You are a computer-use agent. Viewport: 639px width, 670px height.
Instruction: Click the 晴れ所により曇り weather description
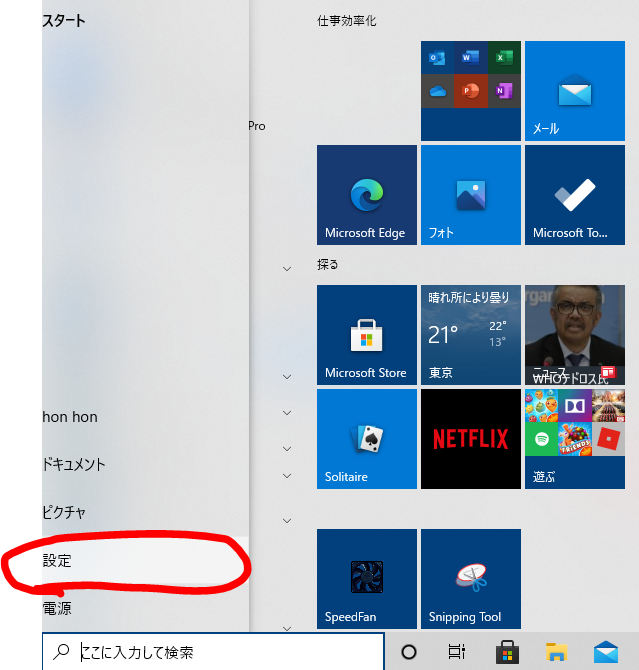469,297
